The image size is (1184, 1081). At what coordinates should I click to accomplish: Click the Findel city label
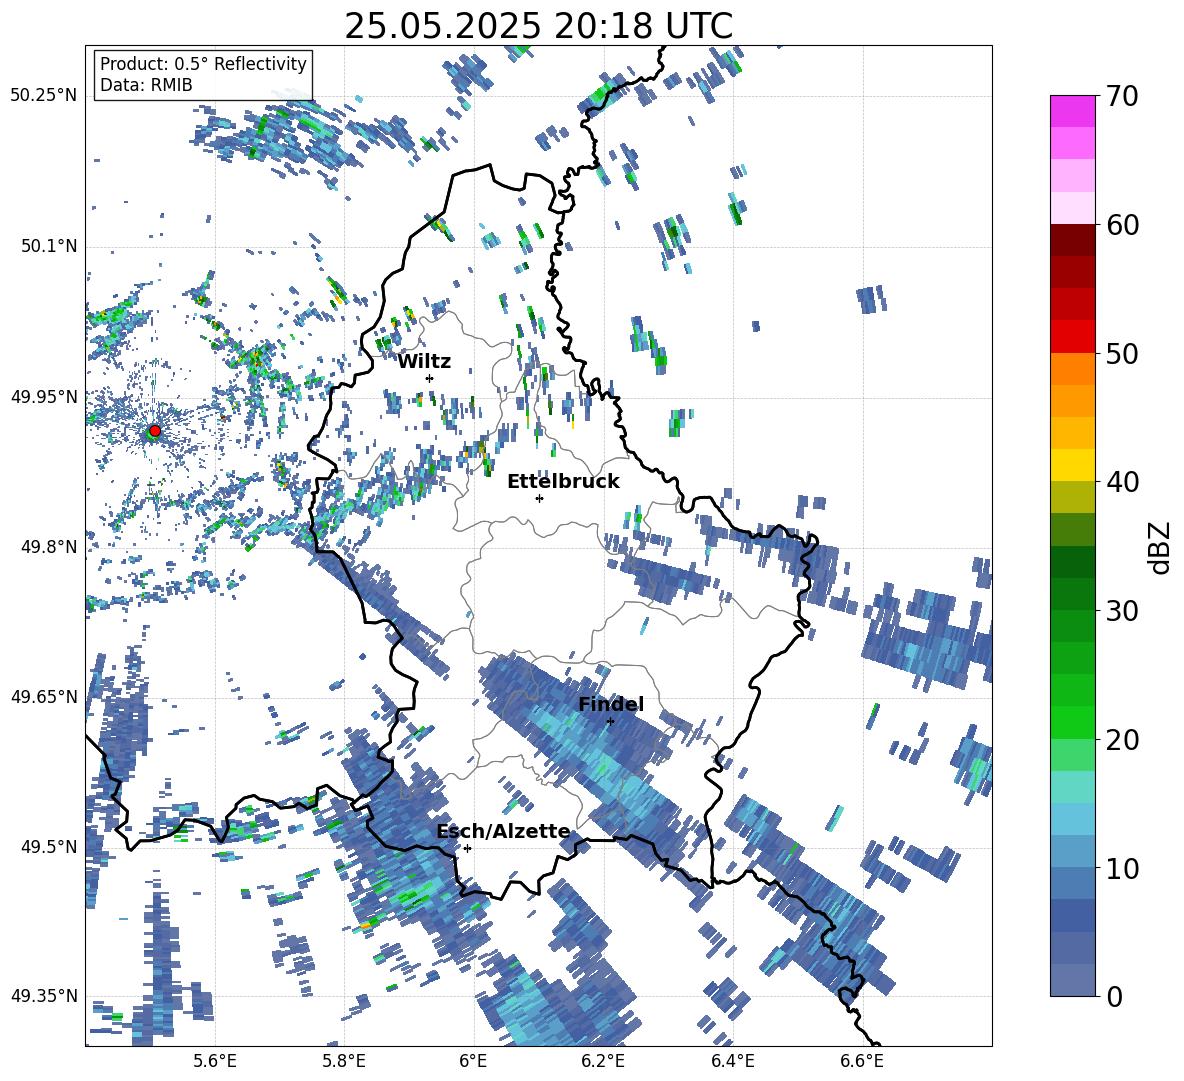pyautogui.click(x=611, y=704)
